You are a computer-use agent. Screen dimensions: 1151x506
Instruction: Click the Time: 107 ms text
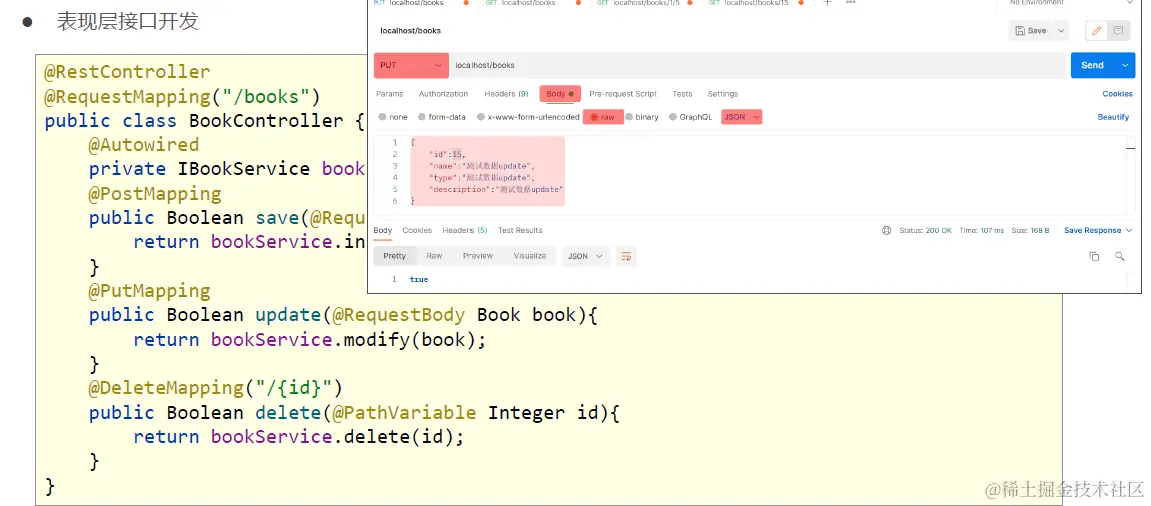coord(981,231)
